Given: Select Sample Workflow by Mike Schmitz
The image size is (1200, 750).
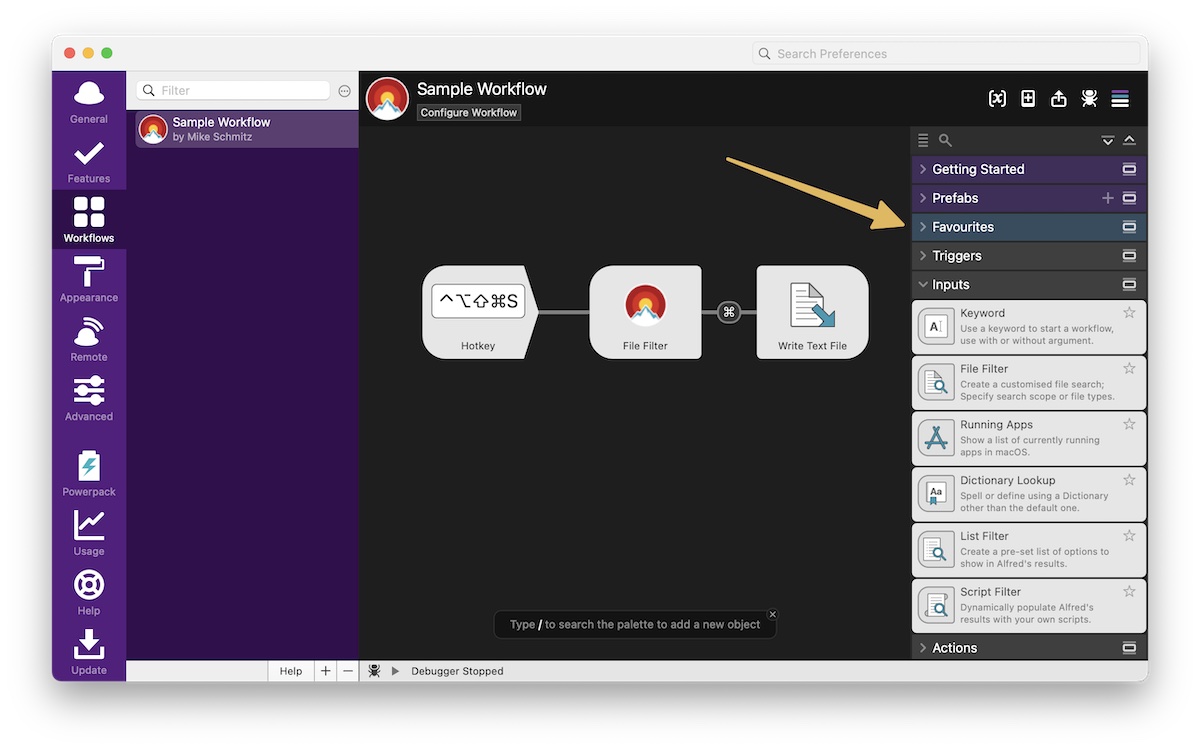Looking at the screenshot, I should point(247,129).
